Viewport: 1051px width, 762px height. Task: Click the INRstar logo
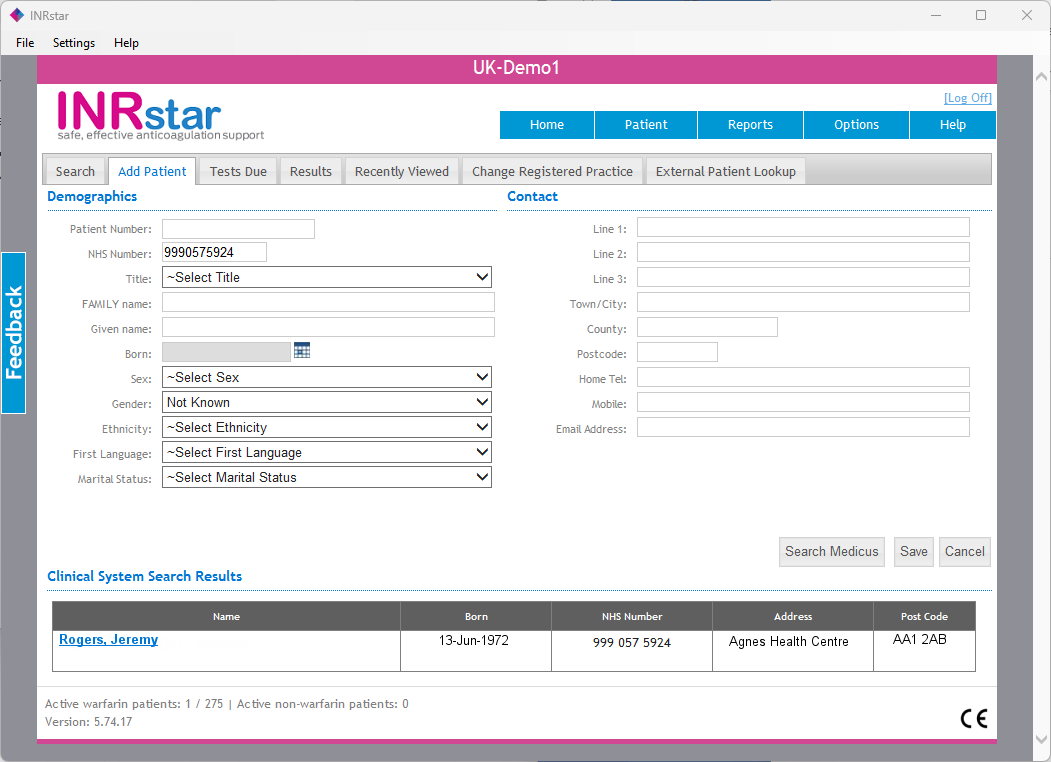(x=160, y=116)
